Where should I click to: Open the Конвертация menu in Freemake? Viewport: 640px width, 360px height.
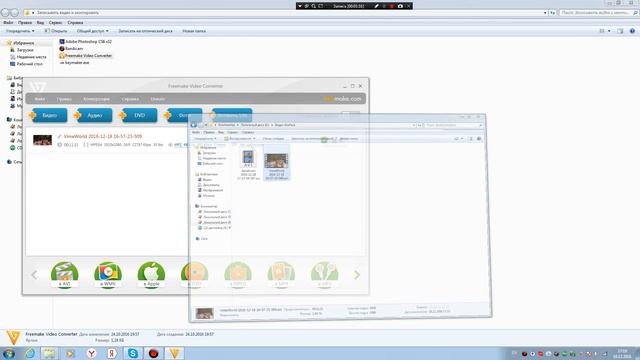pyautogui.click(x=96, y=99)
